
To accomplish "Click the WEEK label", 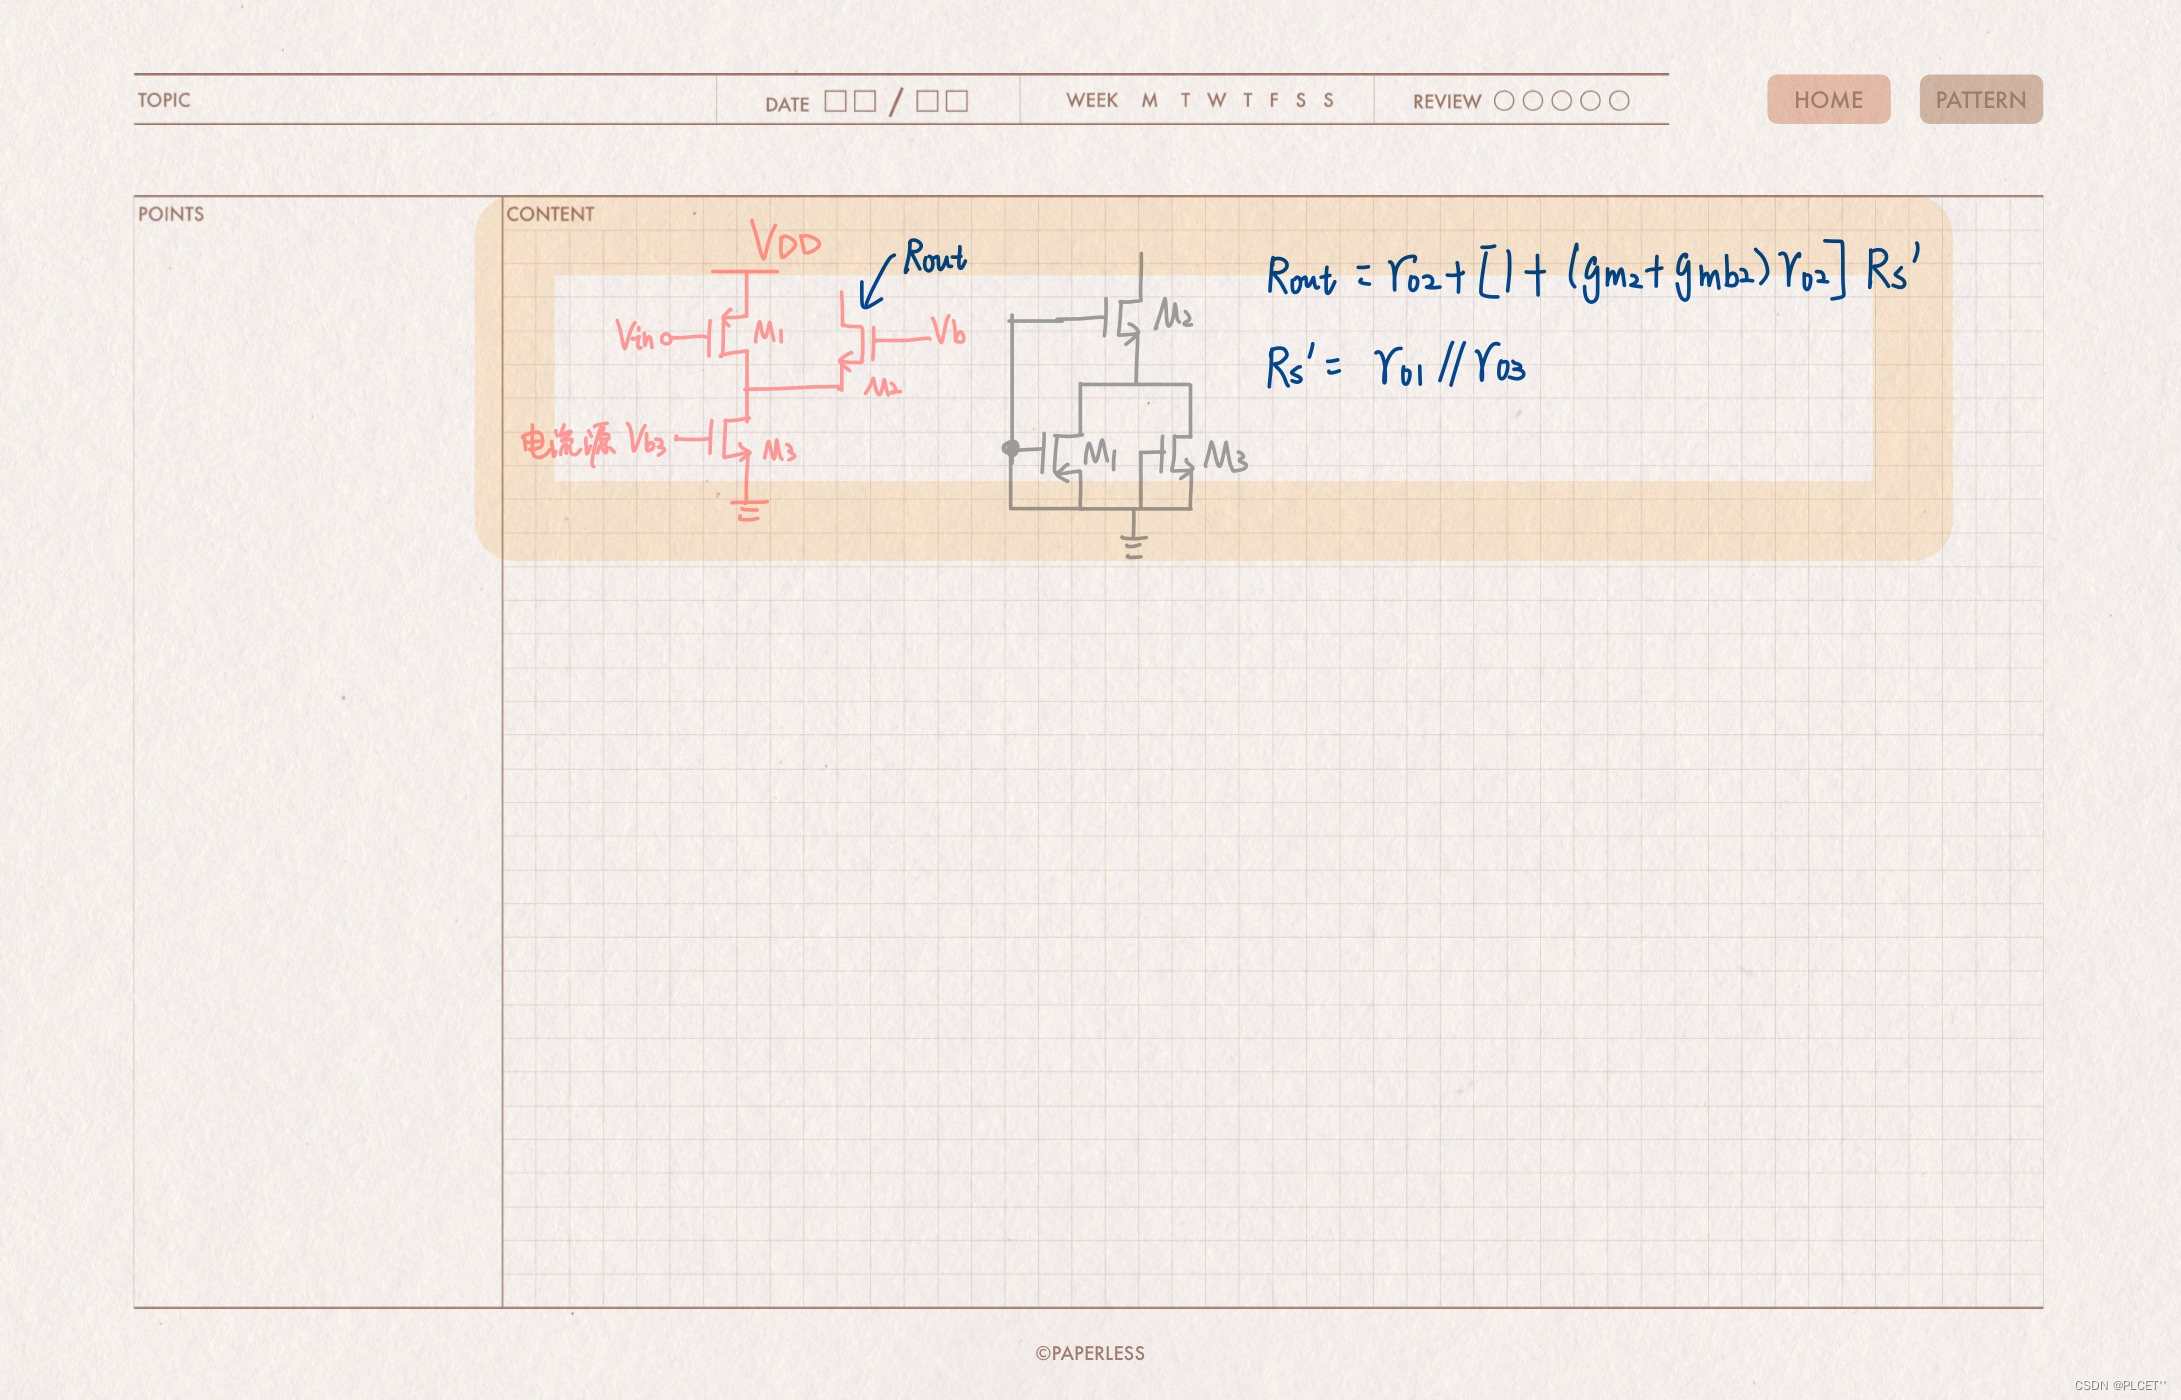I will 1091,100.
